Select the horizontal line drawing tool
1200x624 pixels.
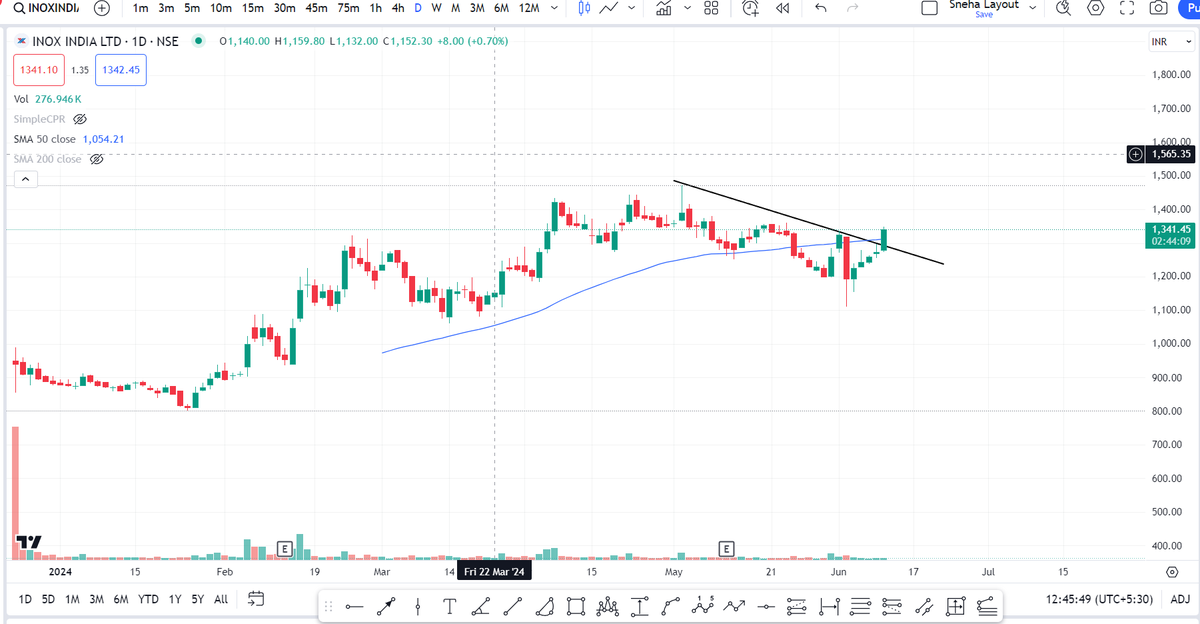tap(353, 606)
